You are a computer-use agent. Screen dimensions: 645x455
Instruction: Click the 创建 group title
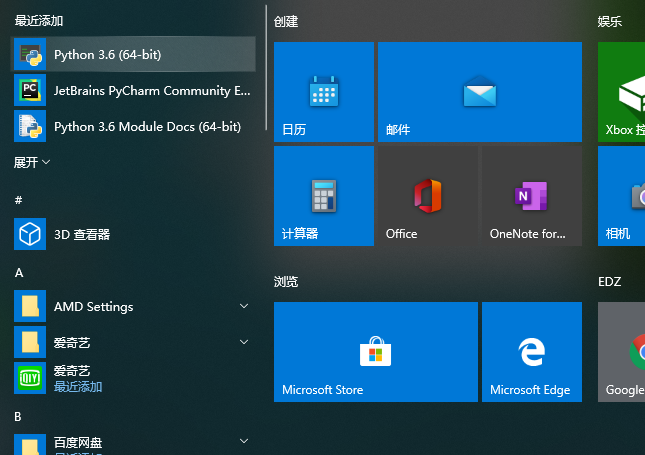286,21
